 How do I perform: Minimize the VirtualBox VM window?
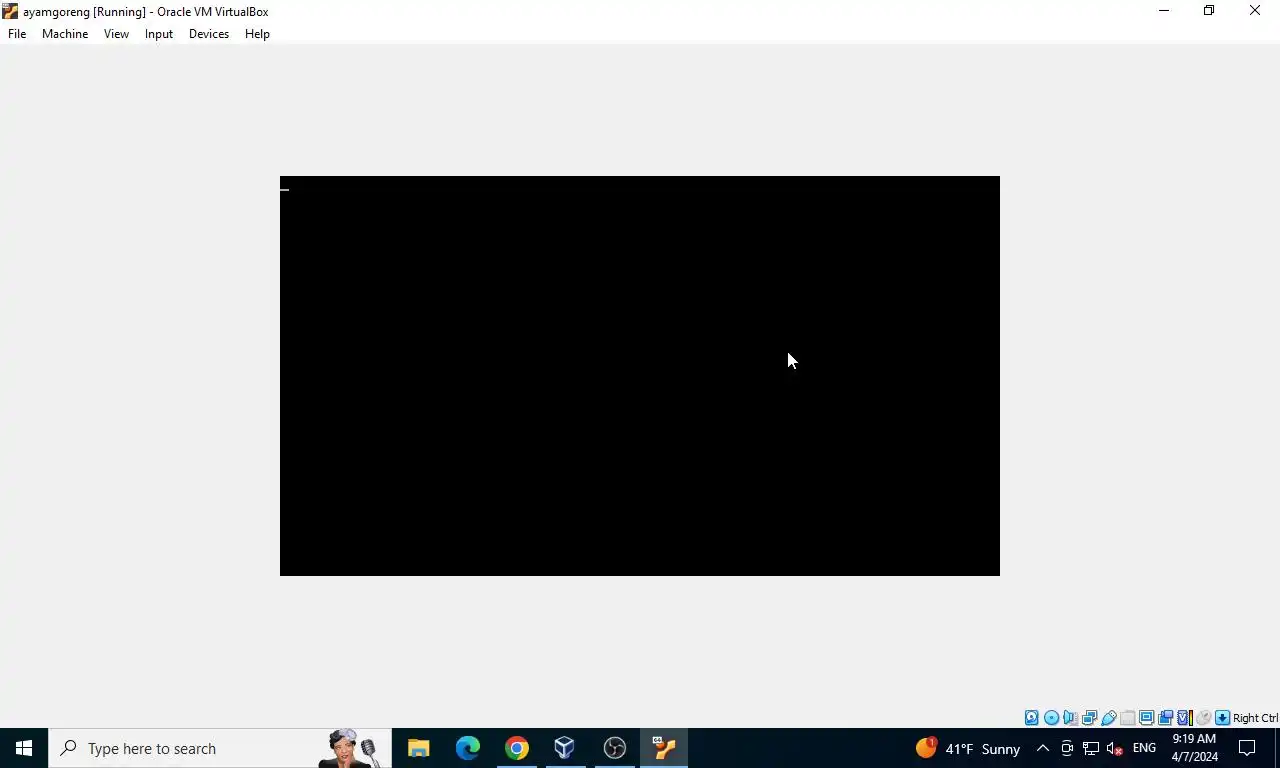(1163, 11)
